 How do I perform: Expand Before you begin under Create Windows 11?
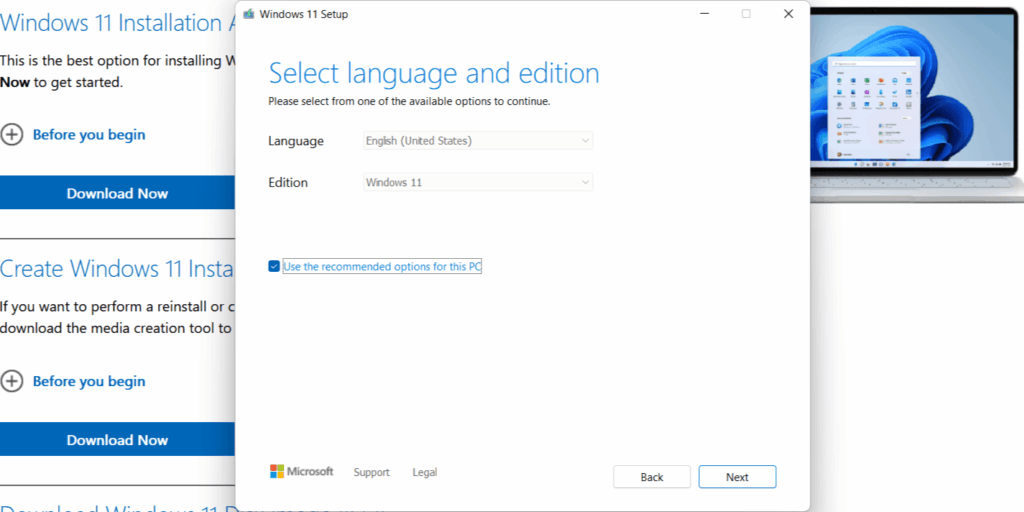pyautogui.click(x=11, y=381)
